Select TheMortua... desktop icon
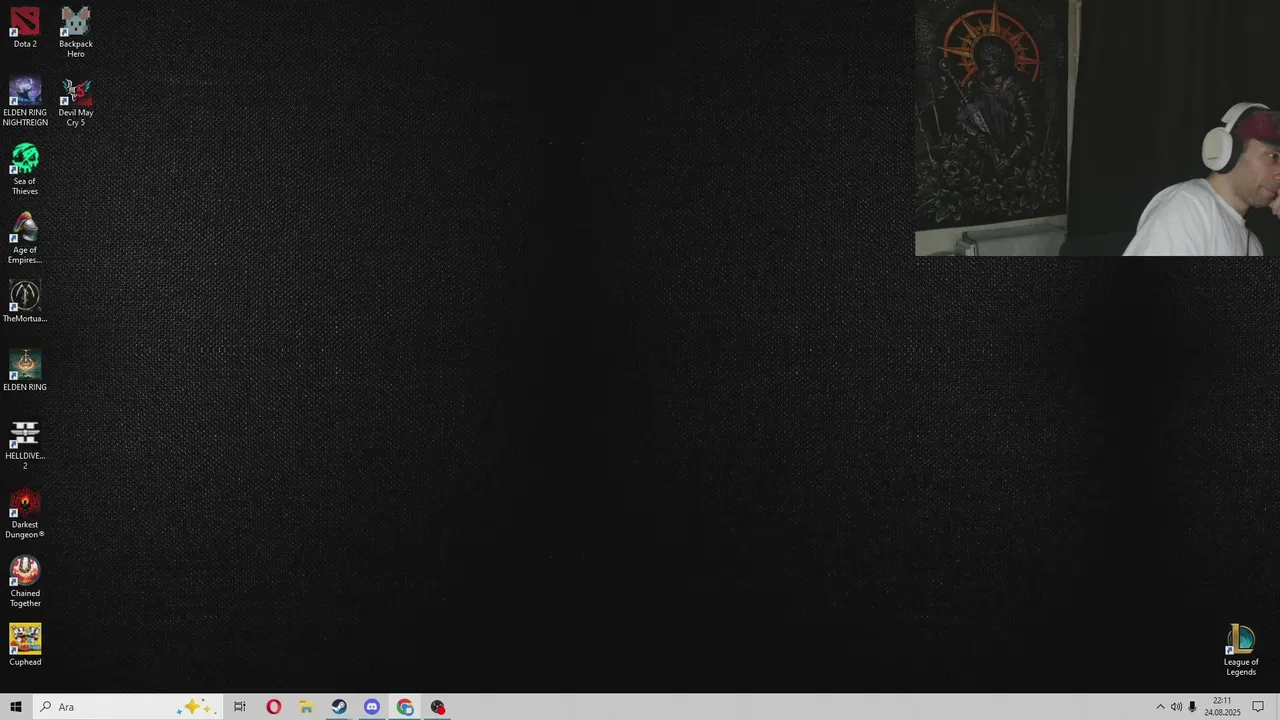1280x720 pixels. coord(25,302)
